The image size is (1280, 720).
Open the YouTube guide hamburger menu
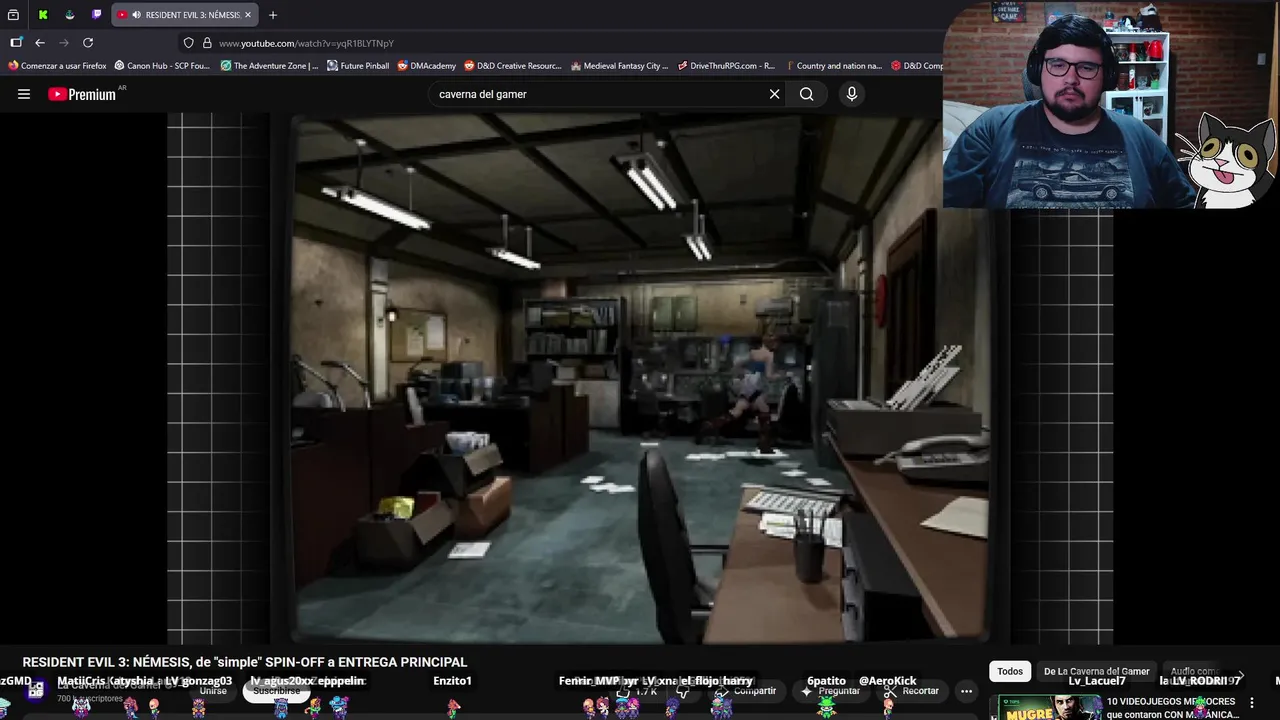(24, 94)
